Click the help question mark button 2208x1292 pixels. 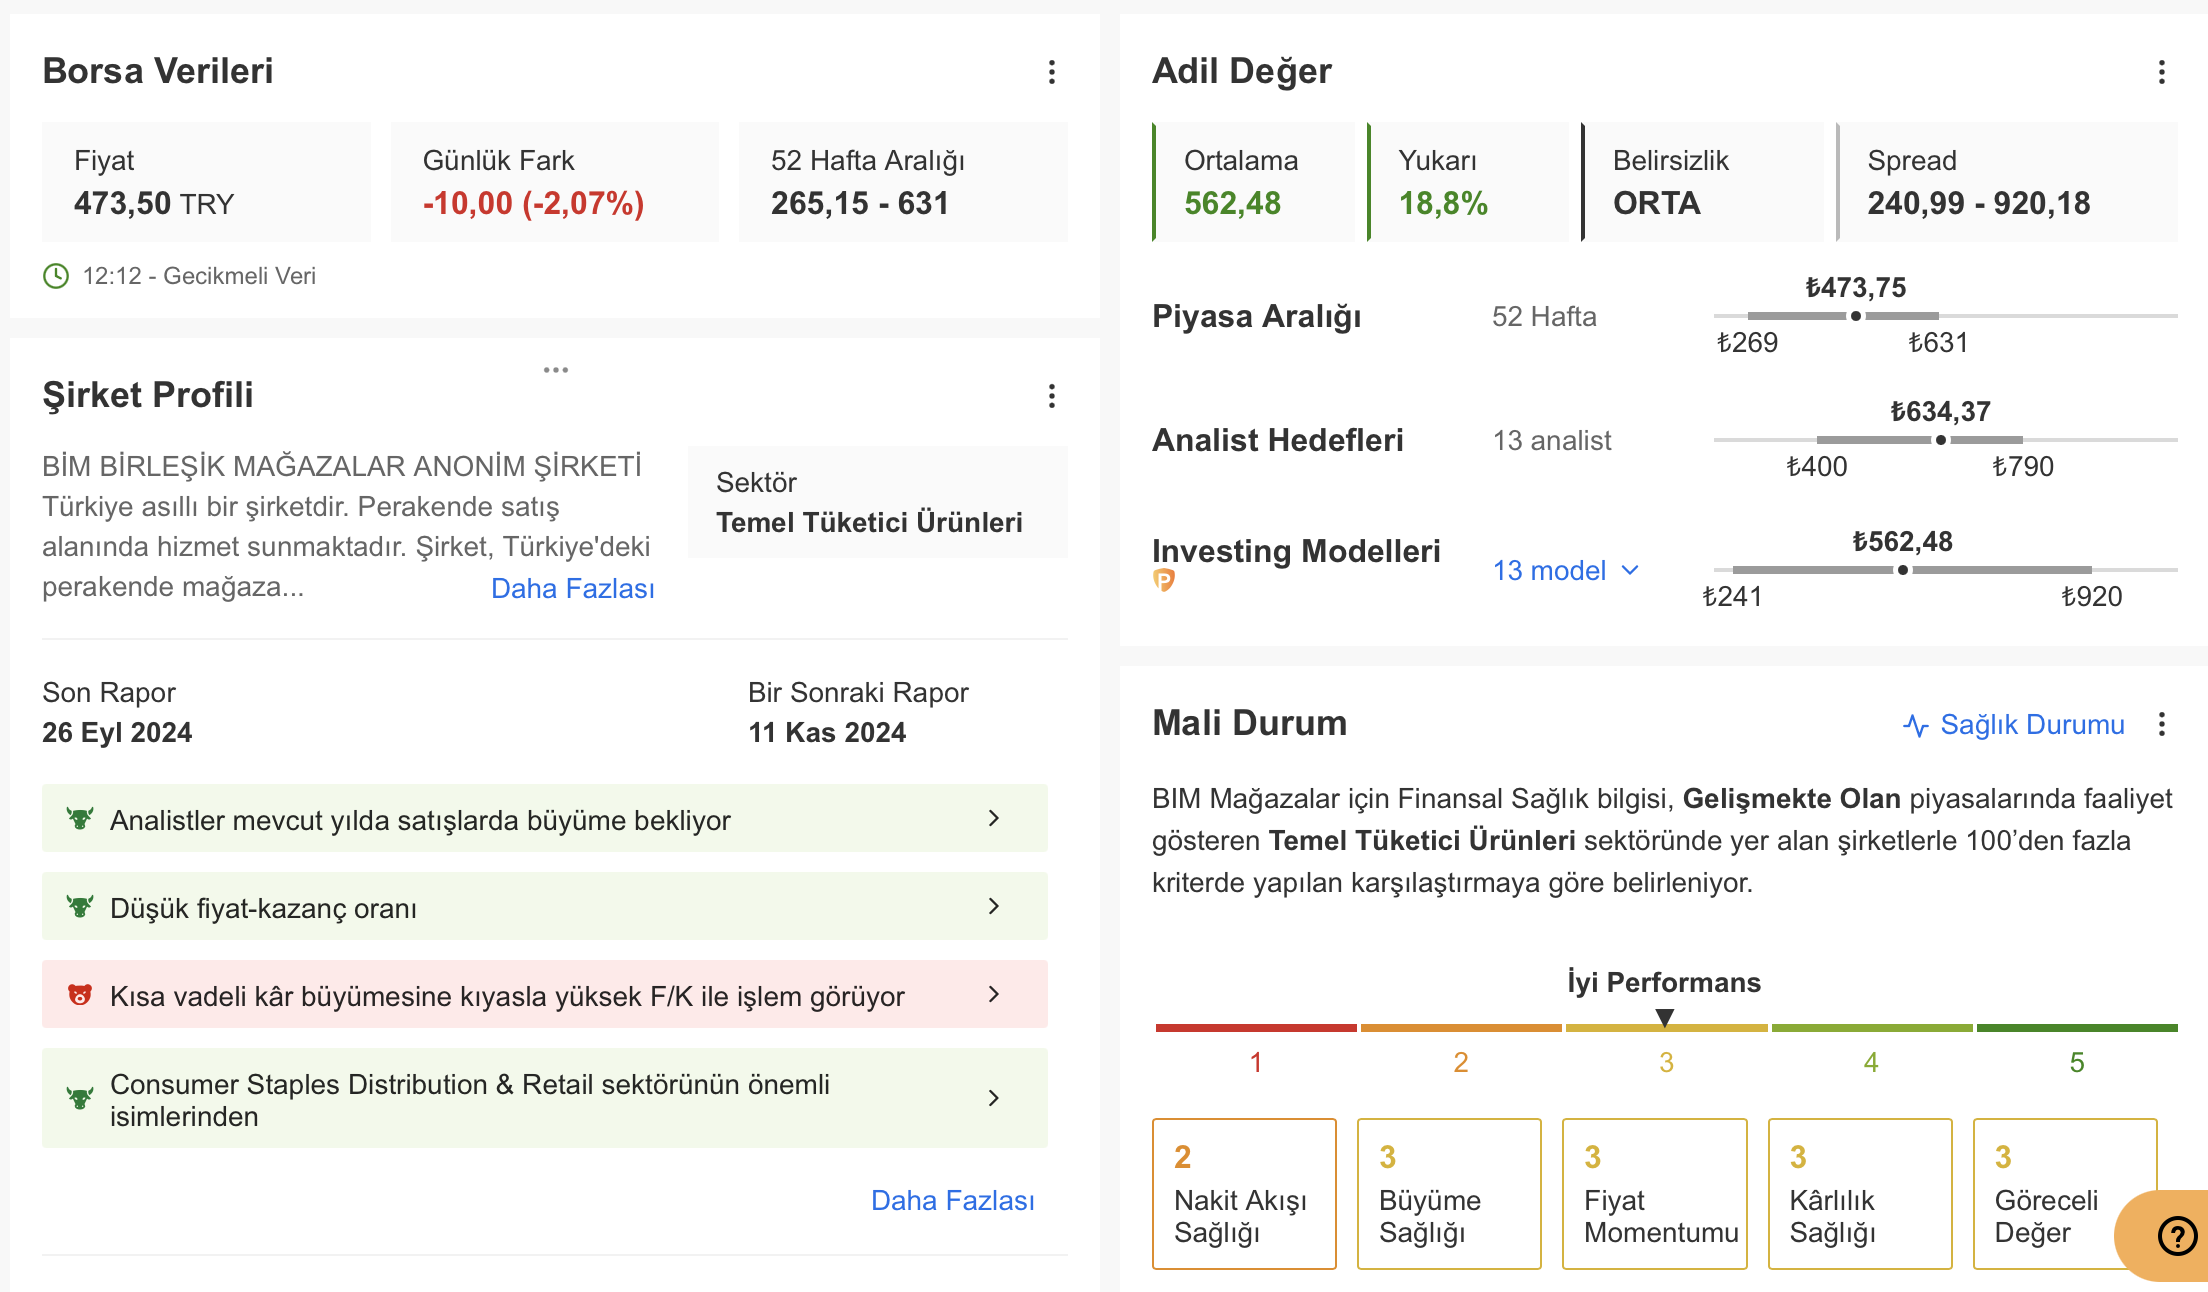[2176, 1236]
